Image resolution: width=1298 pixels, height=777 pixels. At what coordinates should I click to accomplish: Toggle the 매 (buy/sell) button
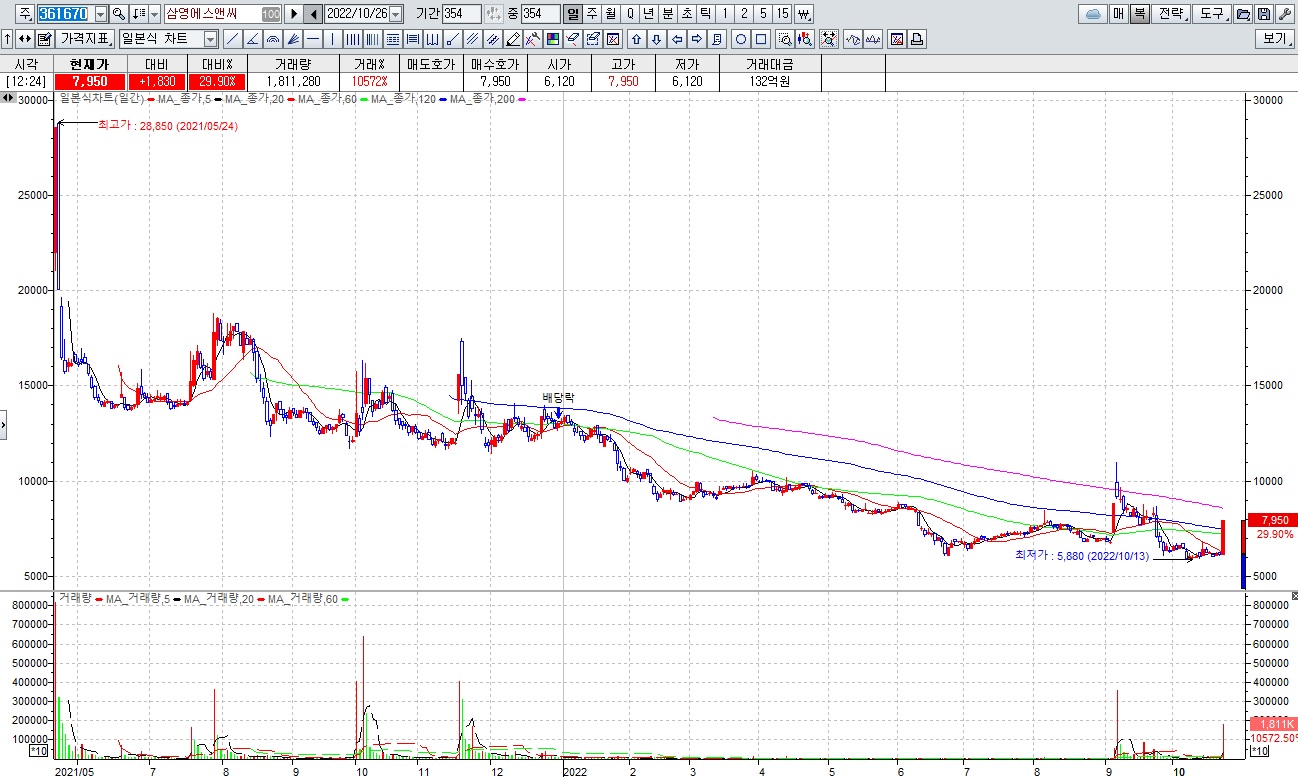tap(1119, 14)
